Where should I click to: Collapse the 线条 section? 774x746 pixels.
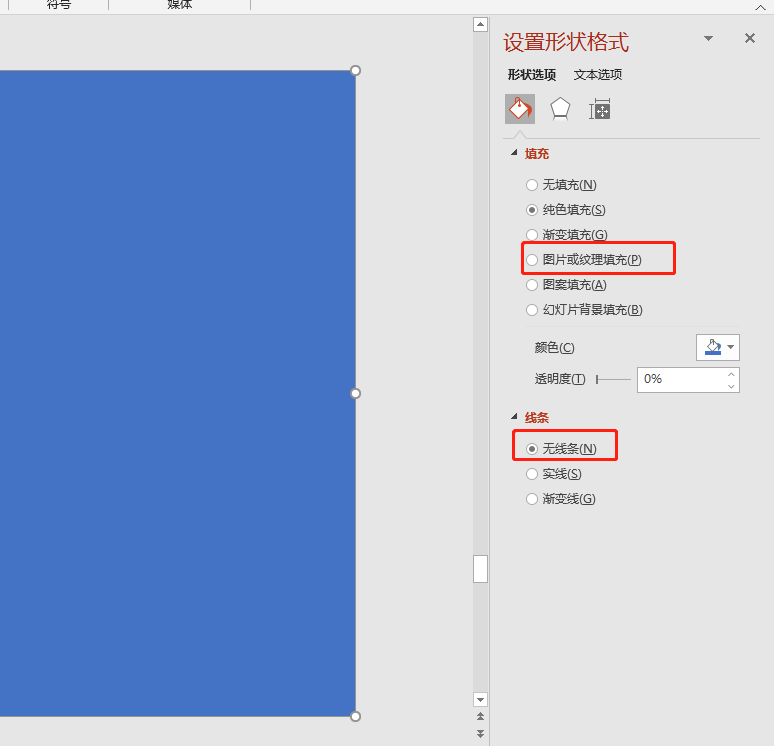tap(514, 417)
